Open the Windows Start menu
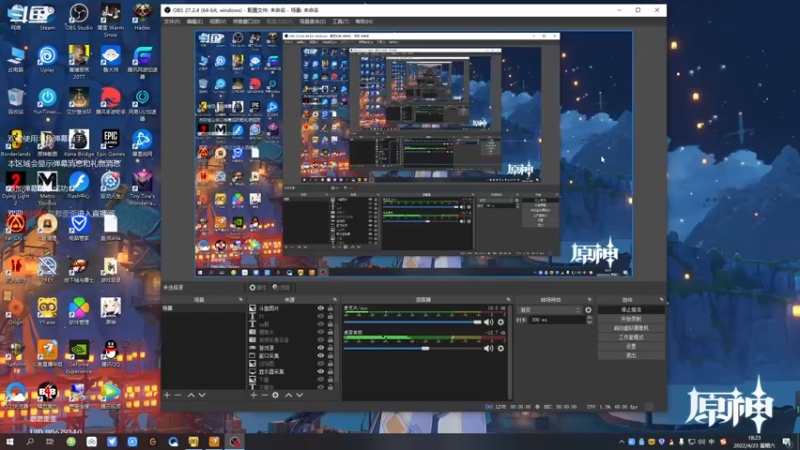The height and width of the screenshot is (450, 800). tap(9, 441)
